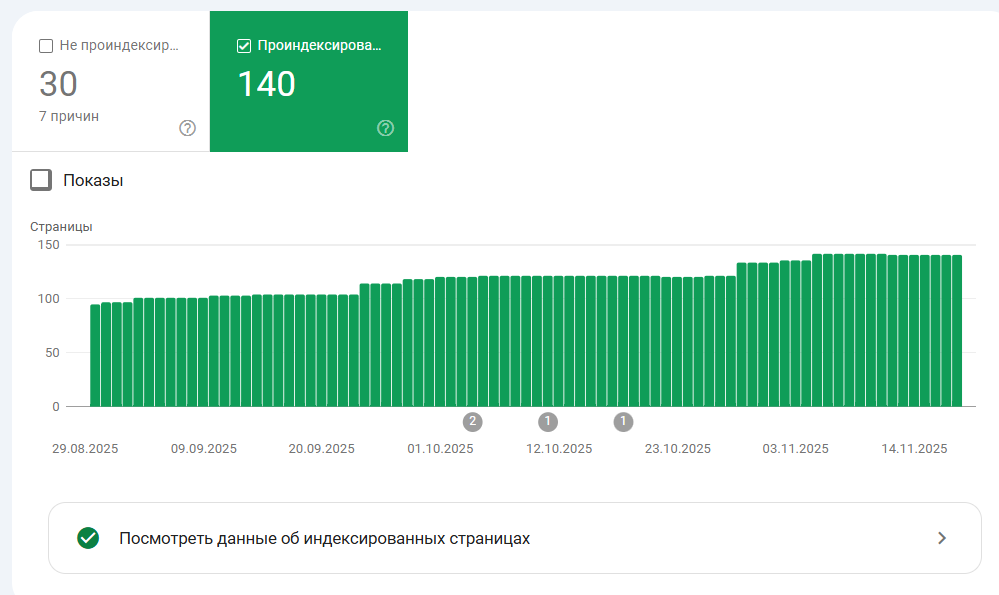Image resolution: width=999 pixels, height=595 pixels.
Task: Click the '29.08.2025' axis date label
Action: (x=85, y=448)
